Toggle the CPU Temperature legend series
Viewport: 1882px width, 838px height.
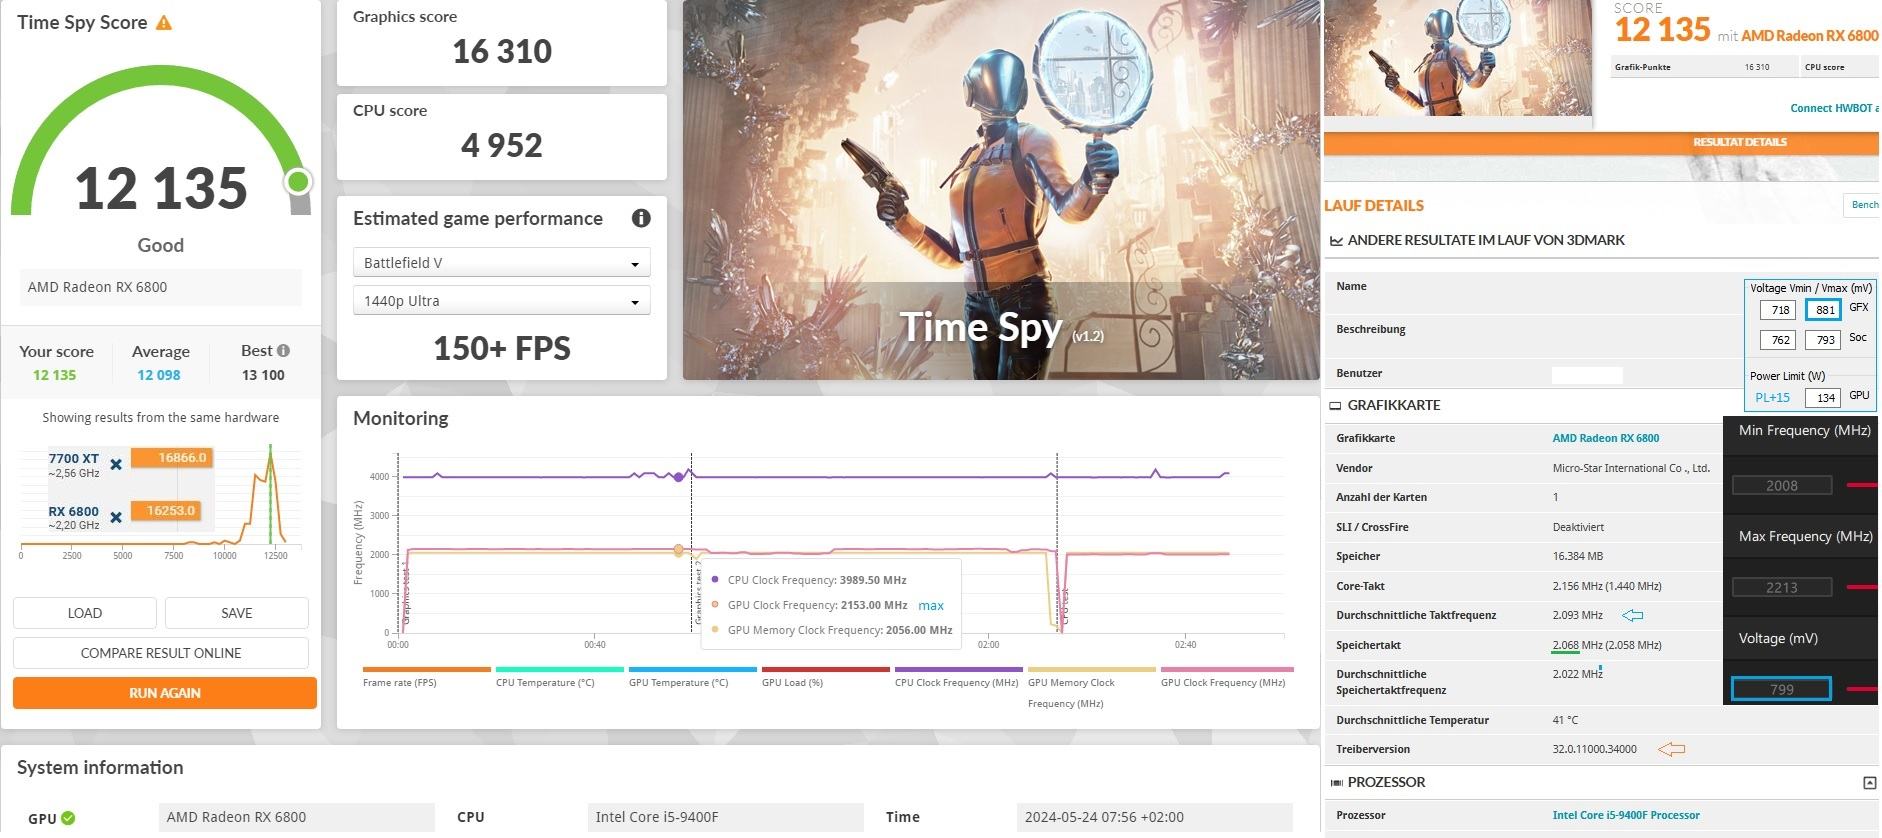559,677
